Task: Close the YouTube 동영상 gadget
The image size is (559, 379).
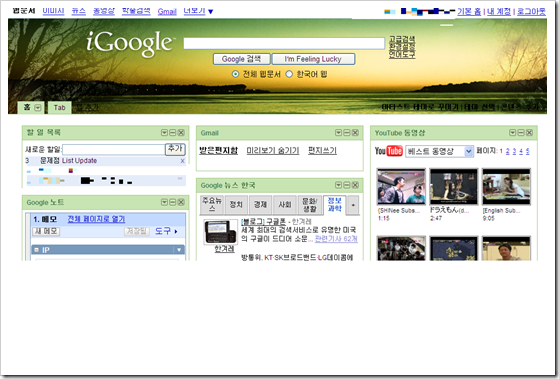Action: pos(529,133)
